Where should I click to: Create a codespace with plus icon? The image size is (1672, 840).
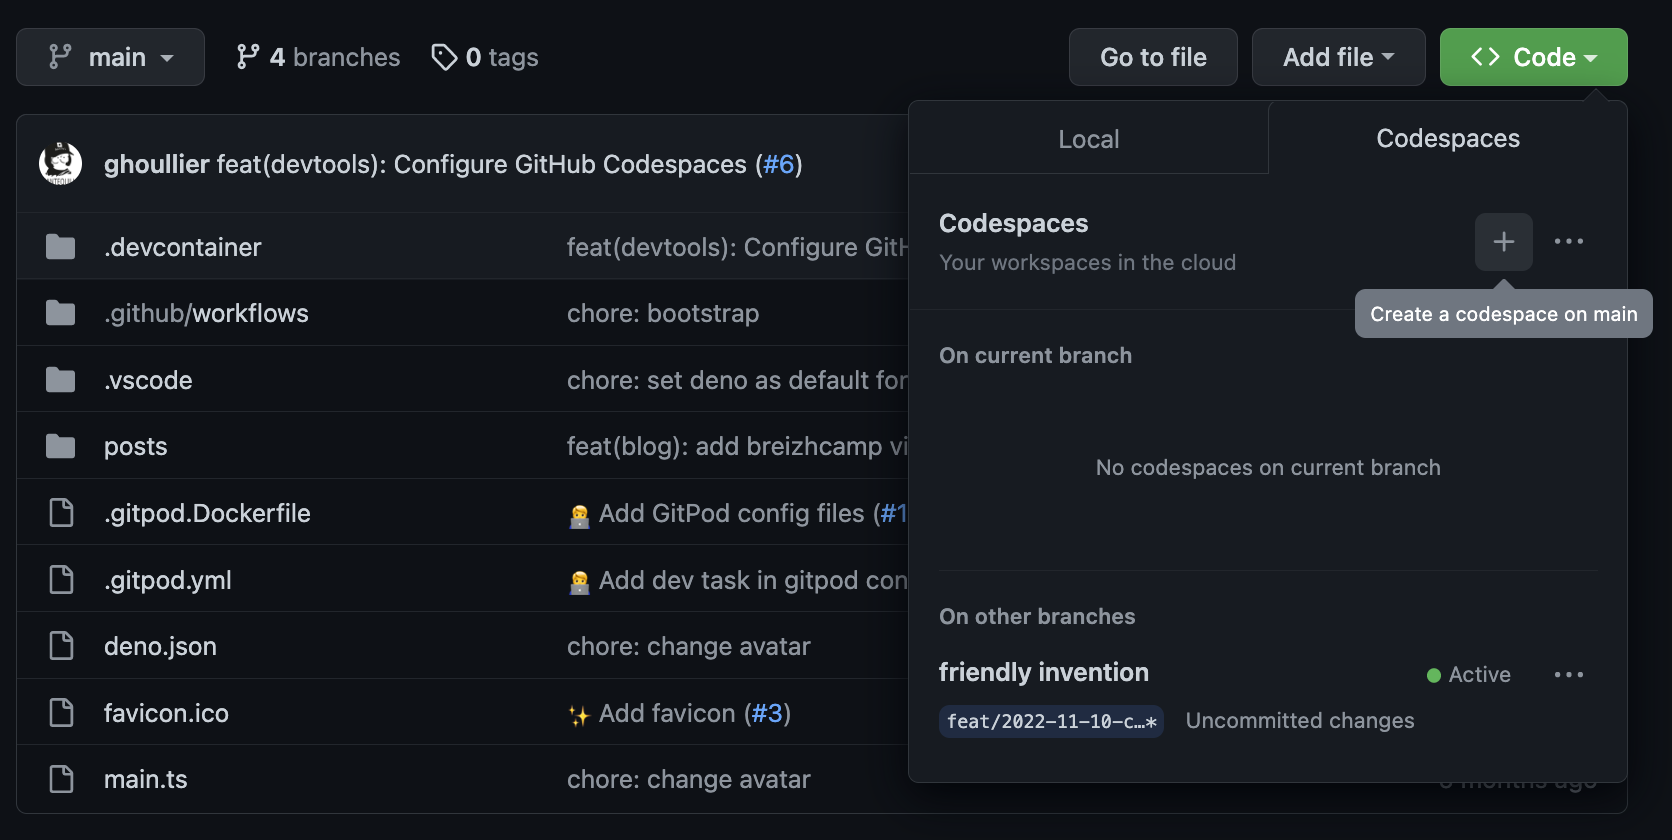click(x=1504, y=242)
